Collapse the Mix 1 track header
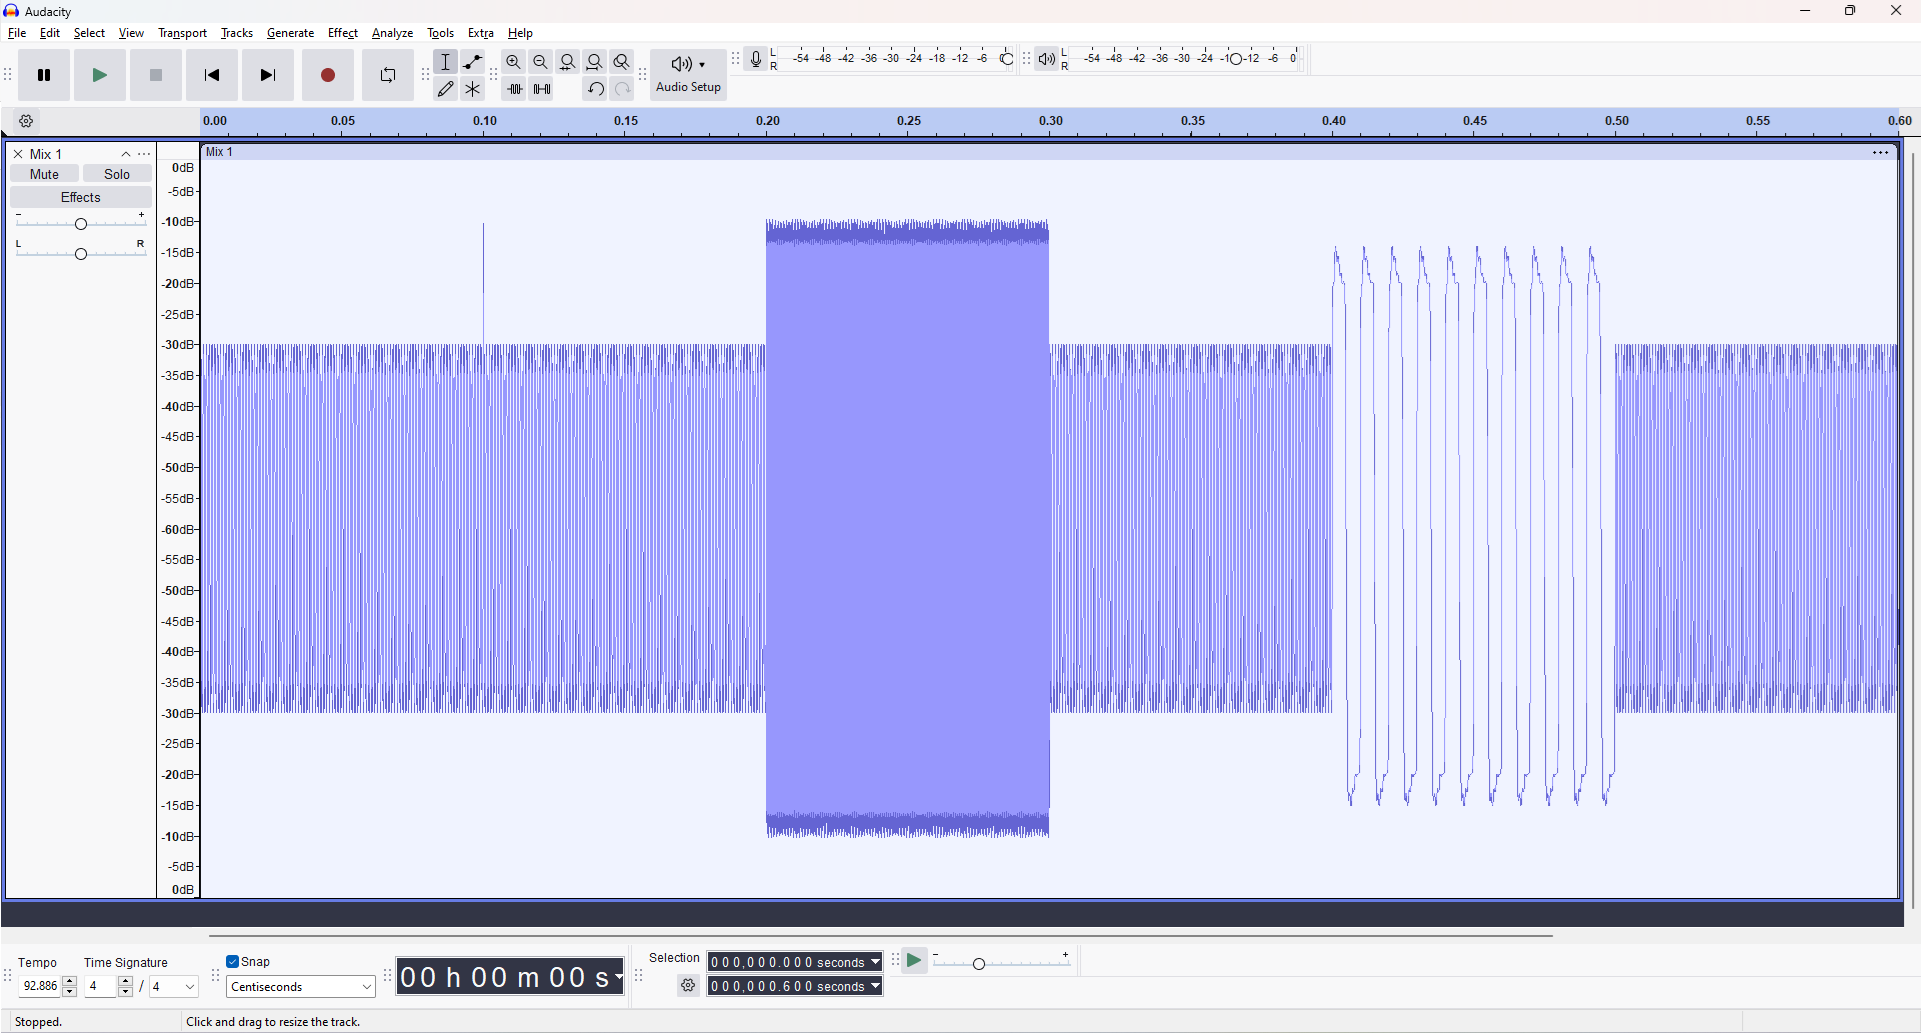 pyautogui.click(x=125, y=153)
